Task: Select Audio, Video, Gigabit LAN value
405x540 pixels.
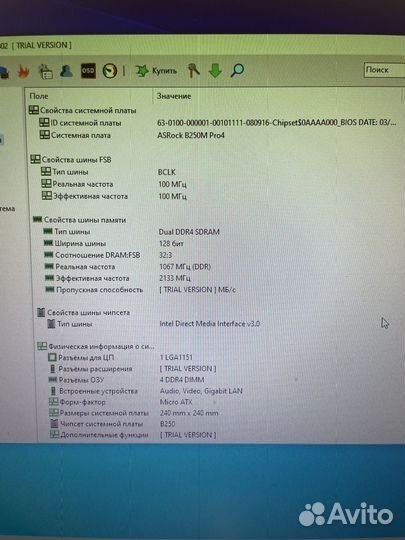Action: [x=201, y=391]
